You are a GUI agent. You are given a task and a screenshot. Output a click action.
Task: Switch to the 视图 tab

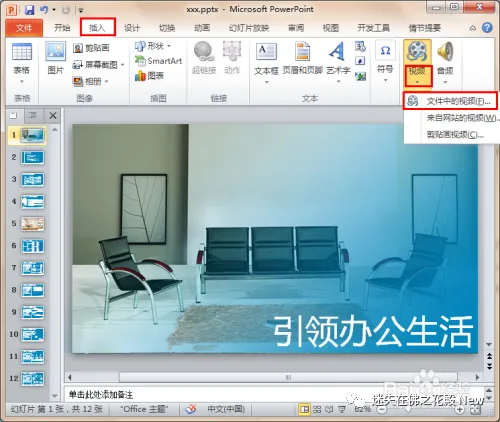tap(331, 28)
